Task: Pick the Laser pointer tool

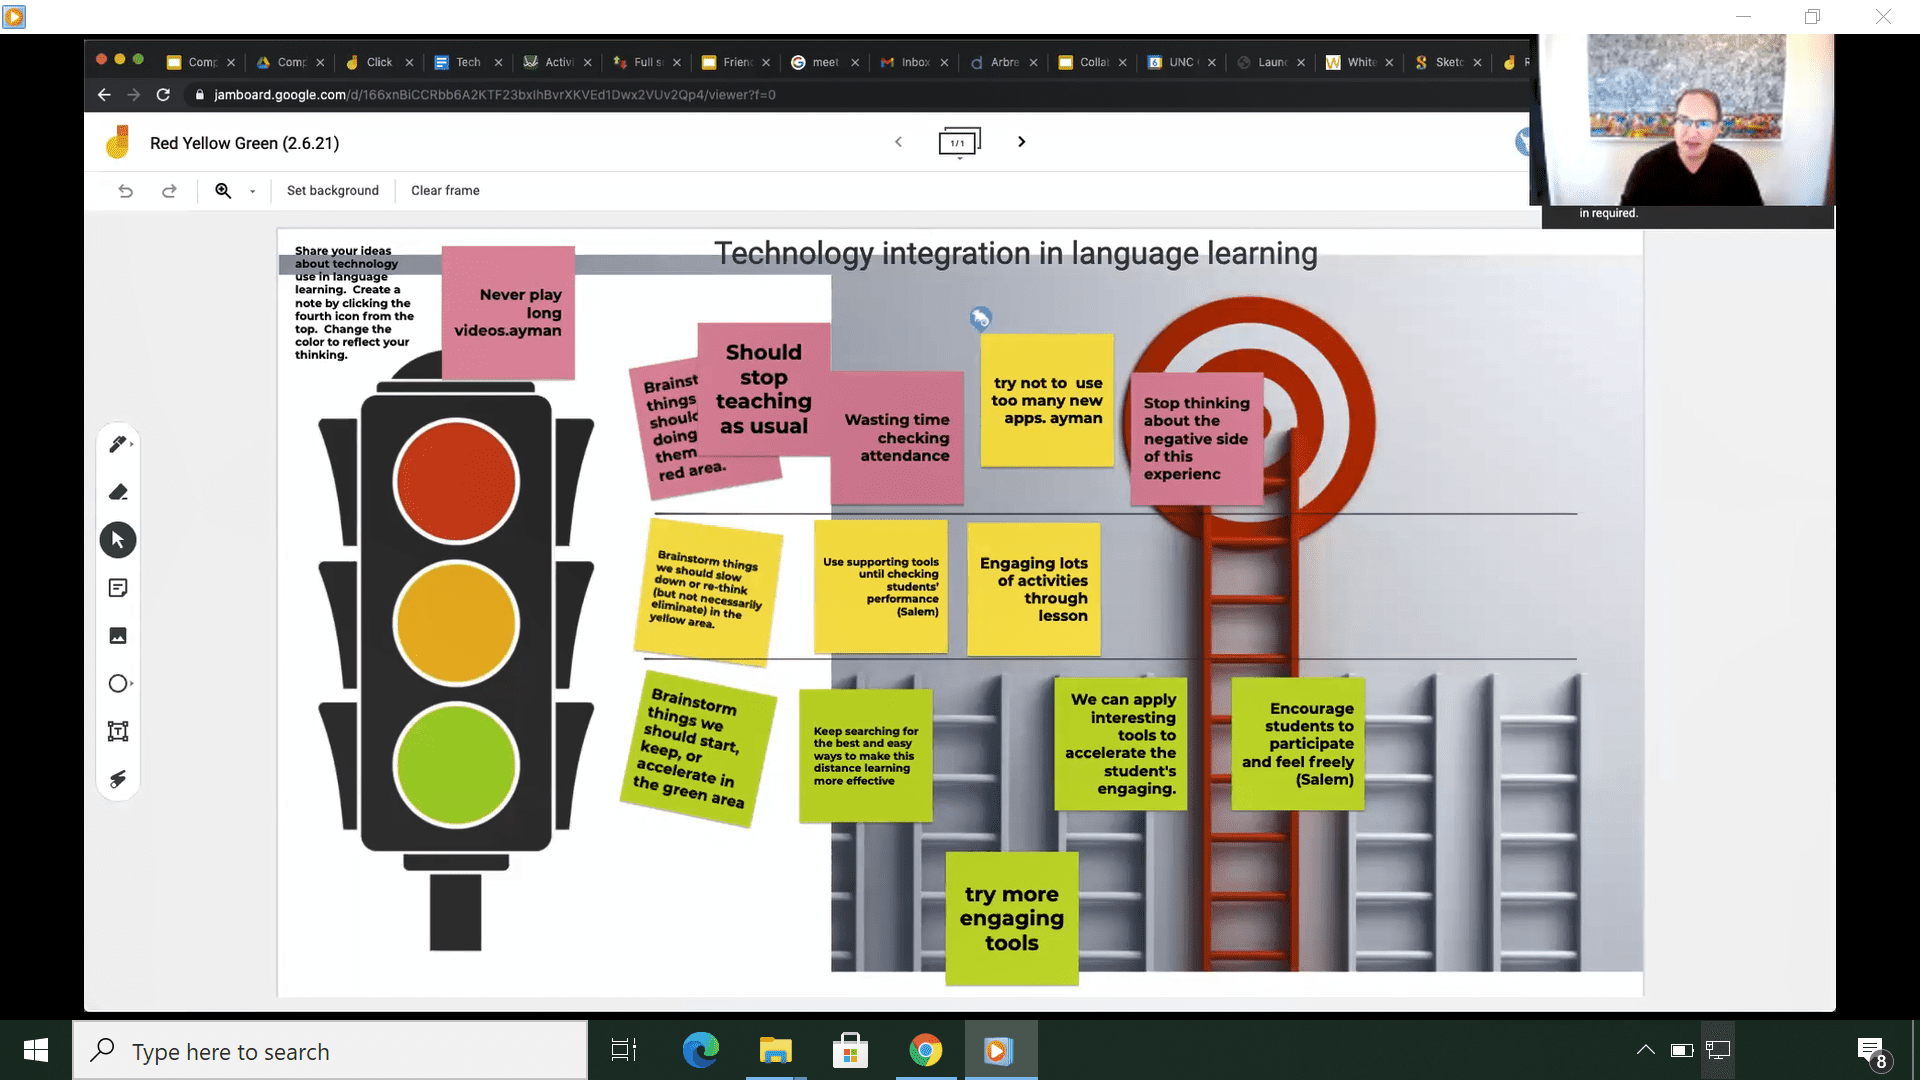Action: coord(118,779)
